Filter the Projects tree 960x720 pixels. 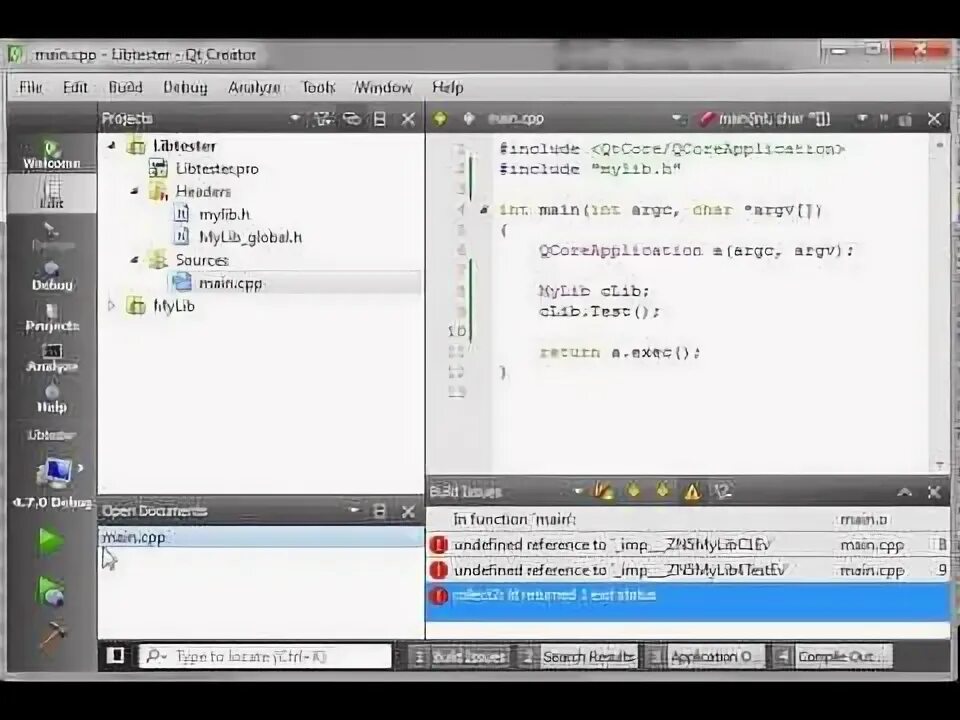[324, 119]
